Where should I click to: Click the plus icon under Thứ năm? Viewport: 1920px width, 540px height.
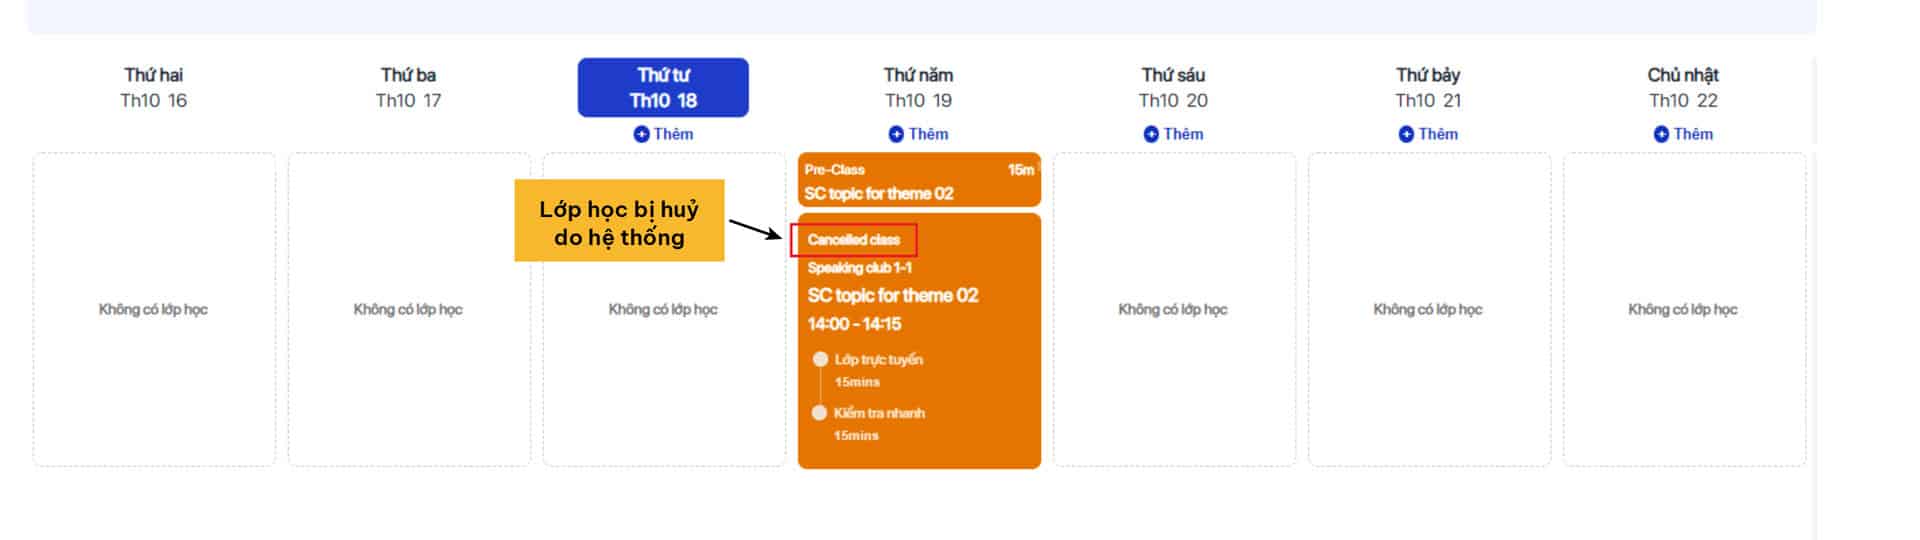coord(896,134)
